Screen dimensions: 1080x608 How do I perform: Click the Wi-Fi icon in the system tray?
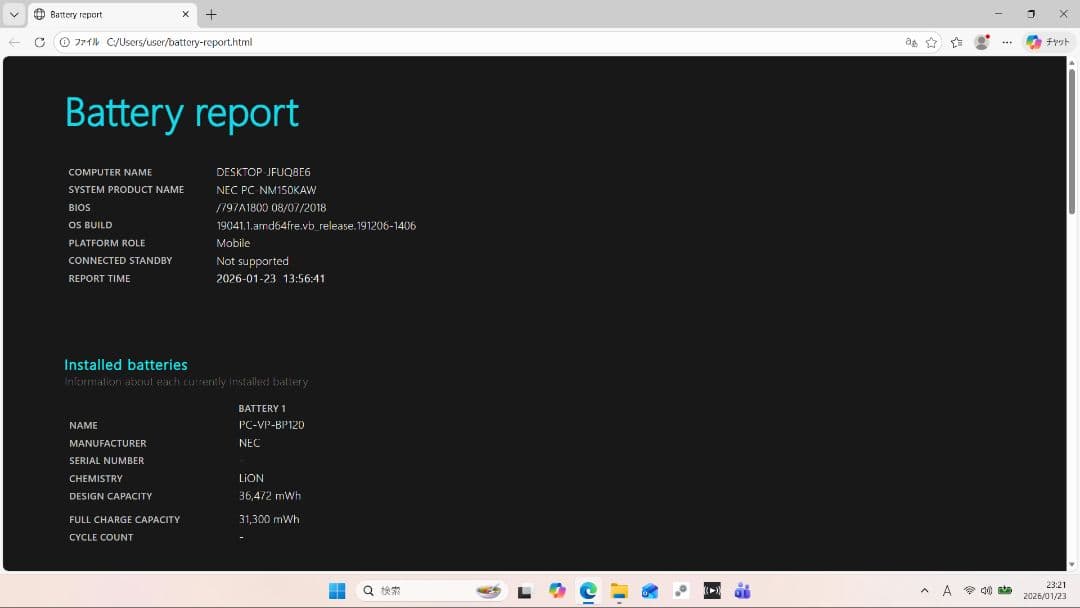(x=970, y=590)
